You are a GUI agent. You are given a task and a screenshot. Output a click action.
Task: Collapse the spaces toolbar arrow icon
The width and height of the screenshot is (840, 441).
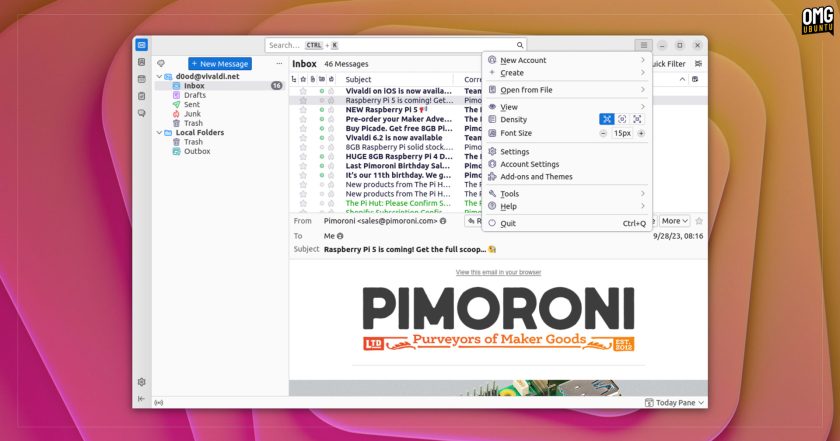[141, 399]
